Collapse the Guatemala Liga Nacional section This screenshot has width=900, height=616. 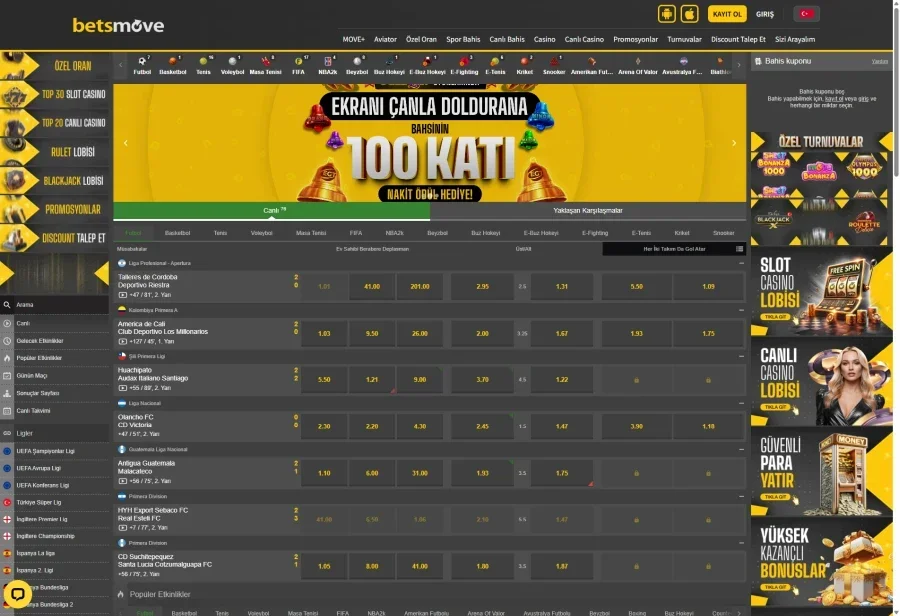tap(741, 450)
